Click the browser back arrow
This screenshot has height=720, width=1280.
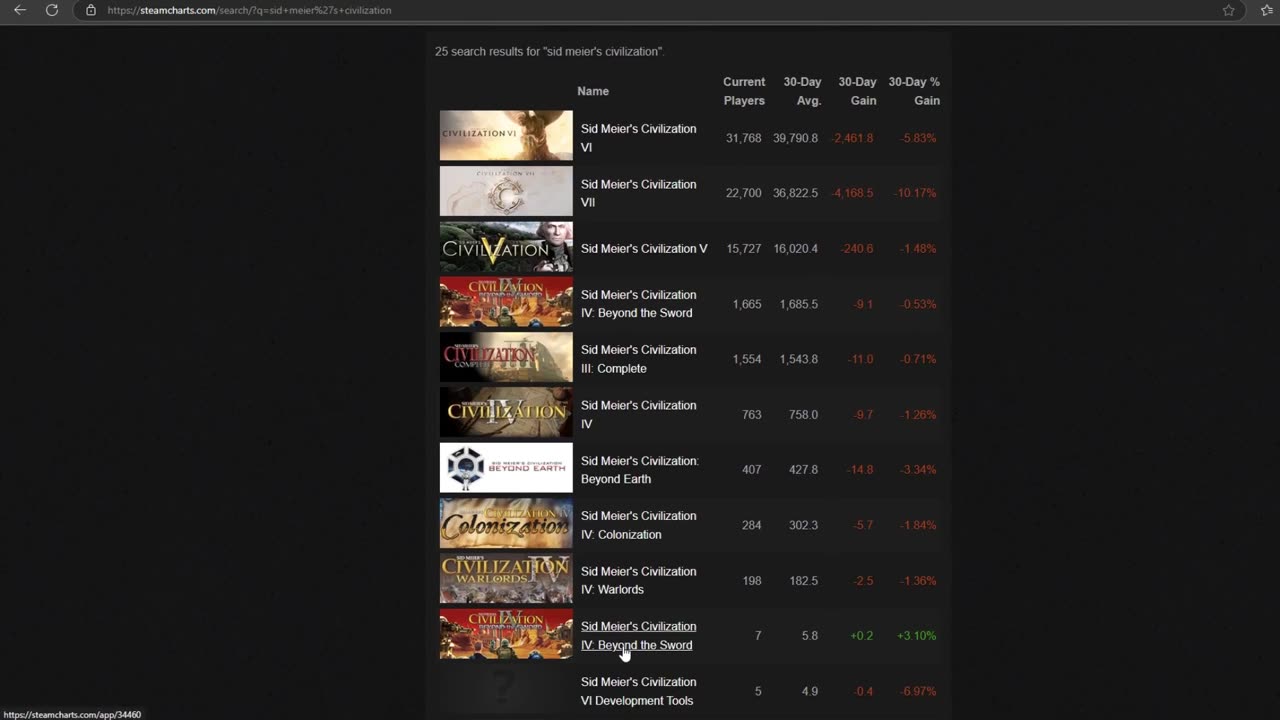tap(20, 10)
